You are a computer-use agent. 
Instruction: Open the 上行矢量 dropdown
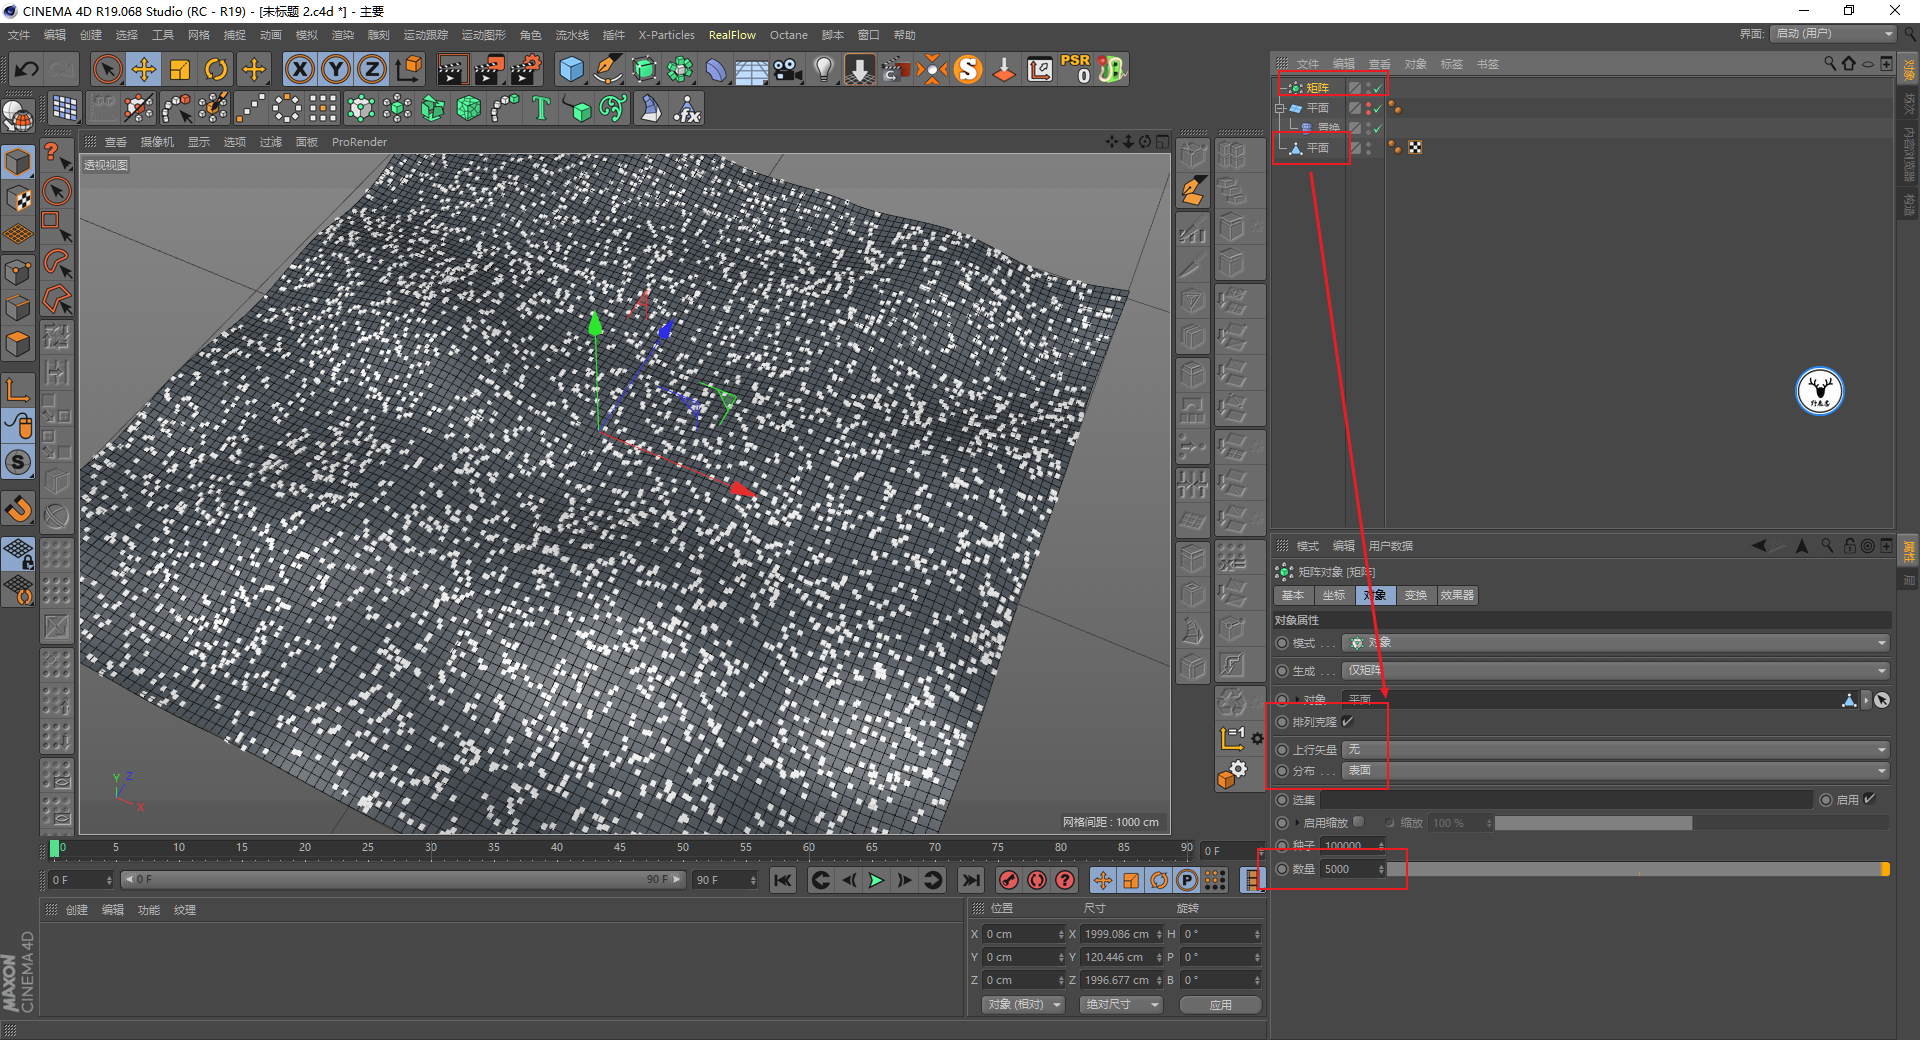(1615, 749)
